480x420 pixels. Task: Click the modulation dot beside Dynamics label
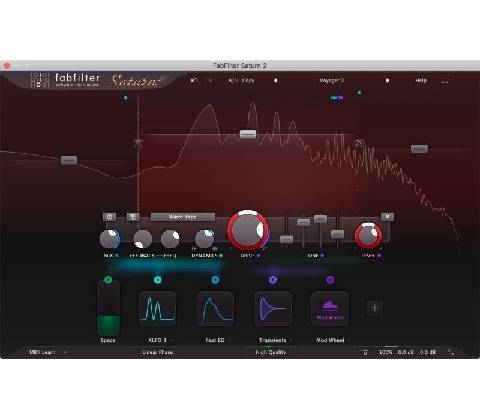pyautogui.click(x=221, y=256)
